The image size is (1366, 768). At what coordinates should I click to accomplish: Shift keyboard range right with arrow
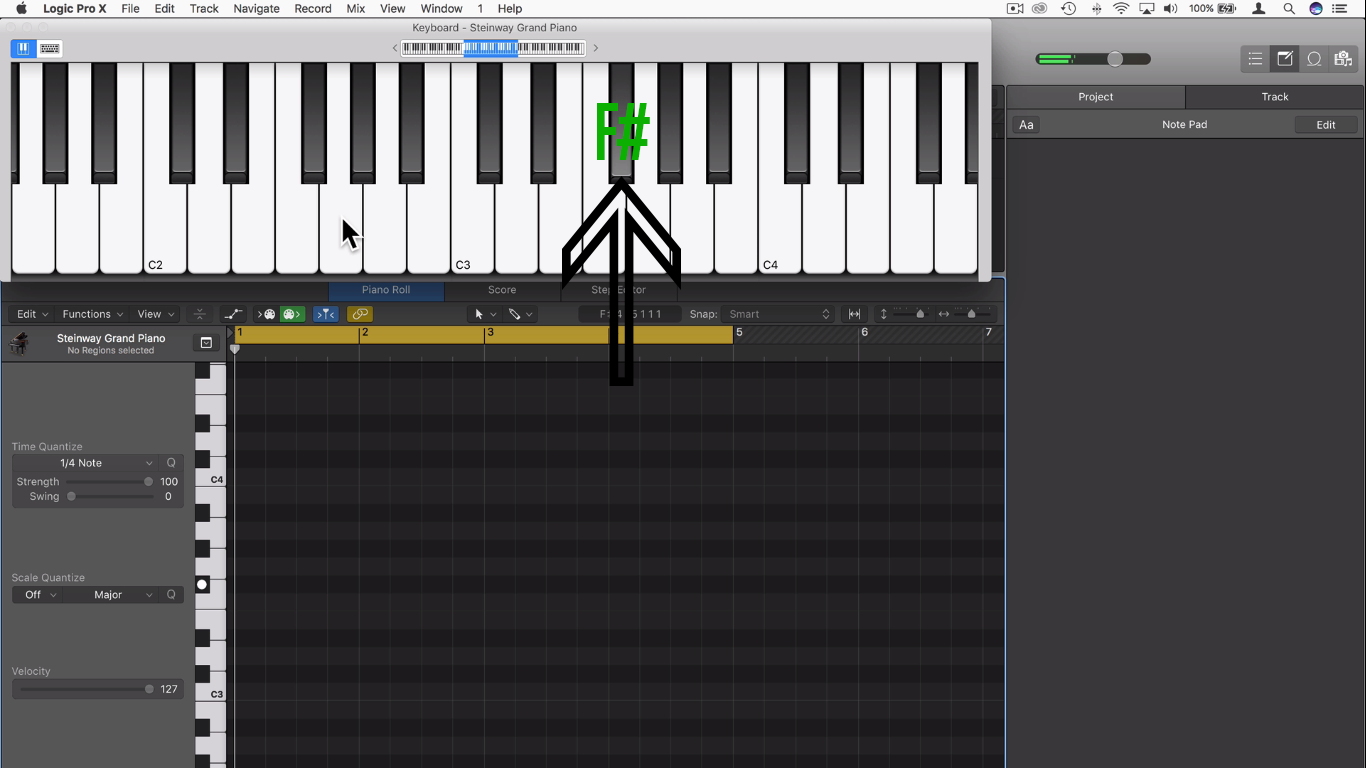596,48
